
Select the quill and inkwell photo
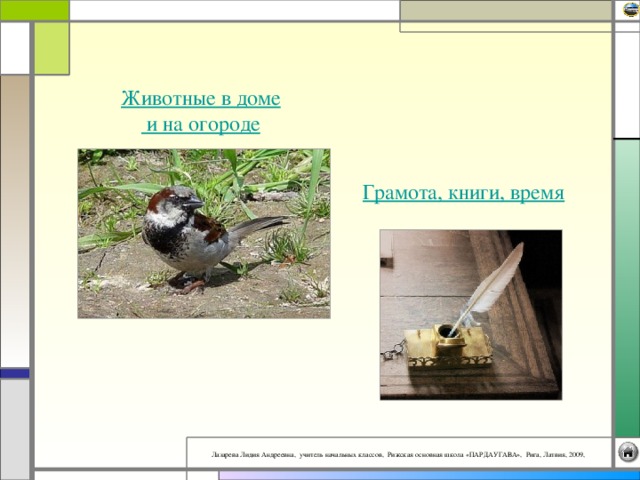tap(470, 314)
